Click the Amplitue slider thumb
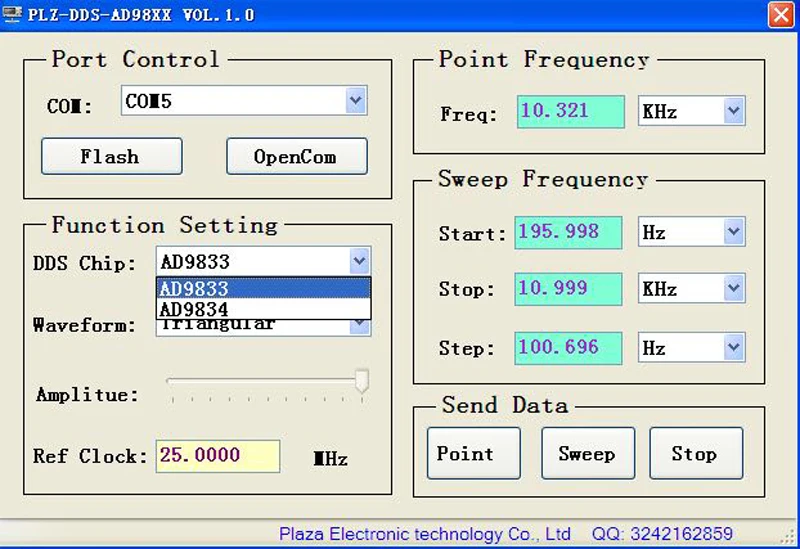 362,381
